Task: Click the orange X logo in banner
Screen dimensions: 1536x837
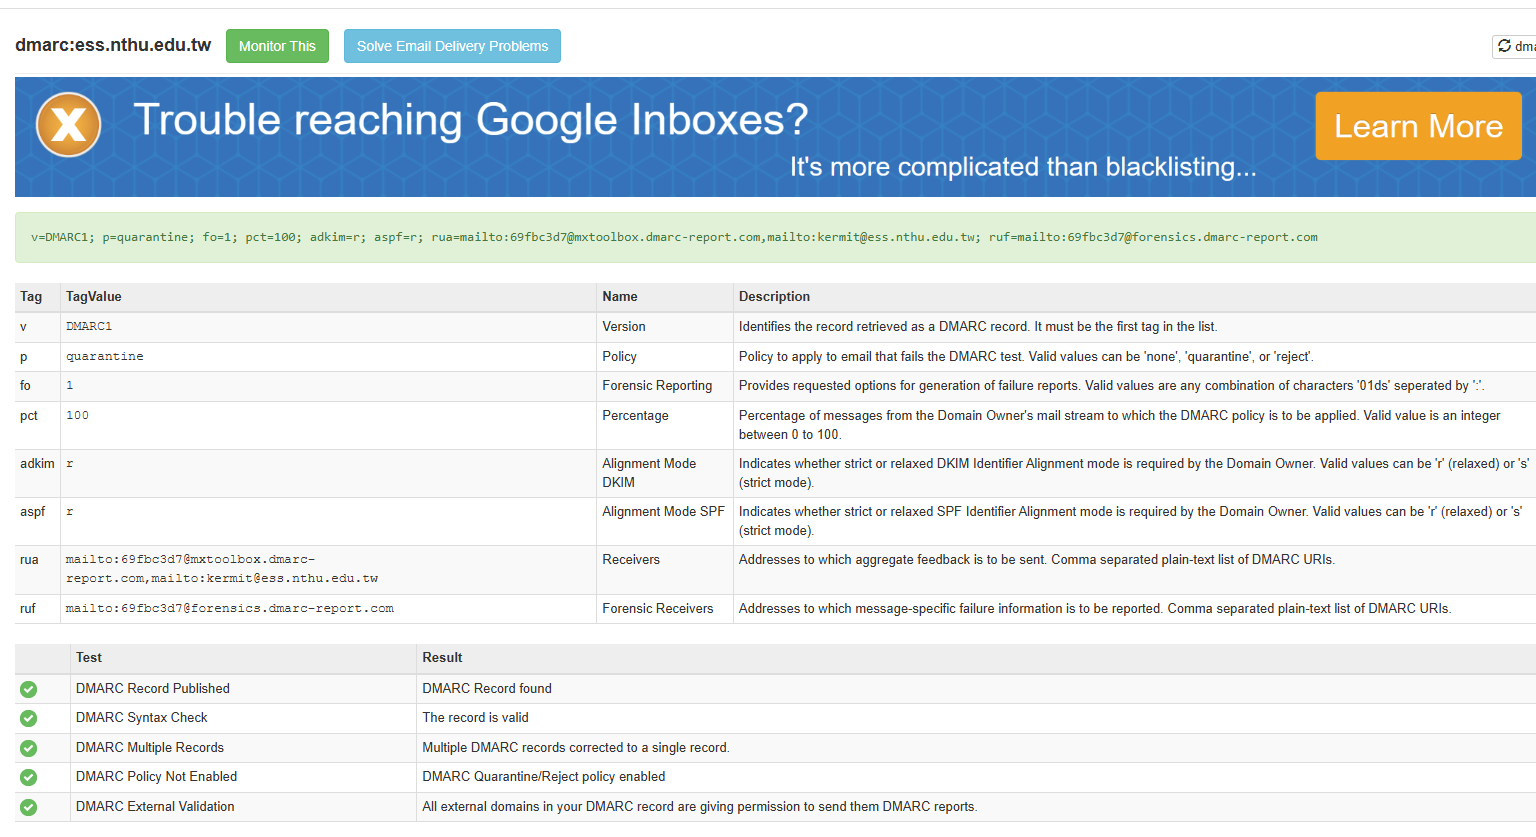Action: tap(68, 125)
